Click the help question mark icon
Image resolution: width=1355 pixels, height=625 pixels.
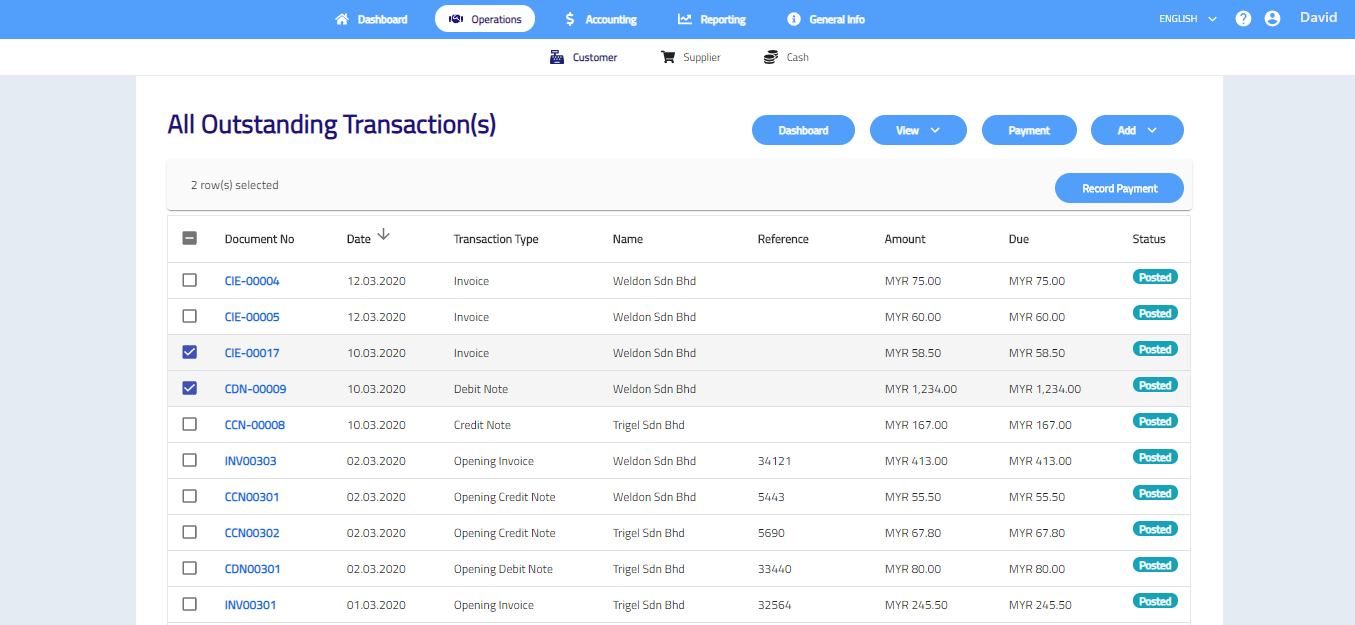[1243, 19]
